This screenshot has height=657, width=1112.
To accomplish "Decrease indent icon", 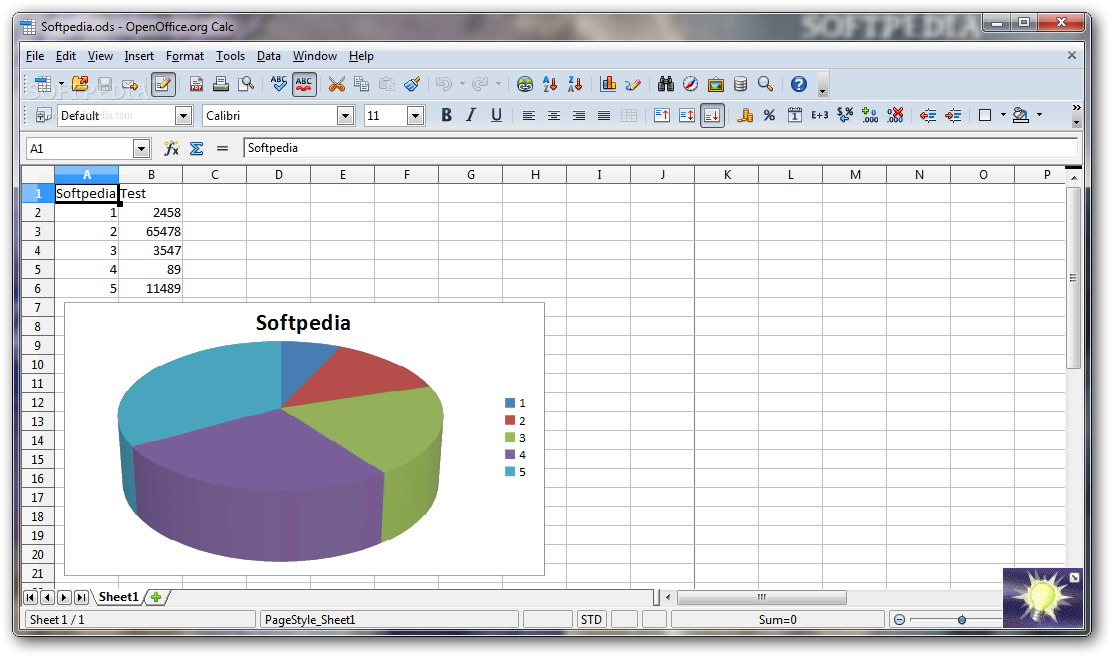I will coord(928,115).
